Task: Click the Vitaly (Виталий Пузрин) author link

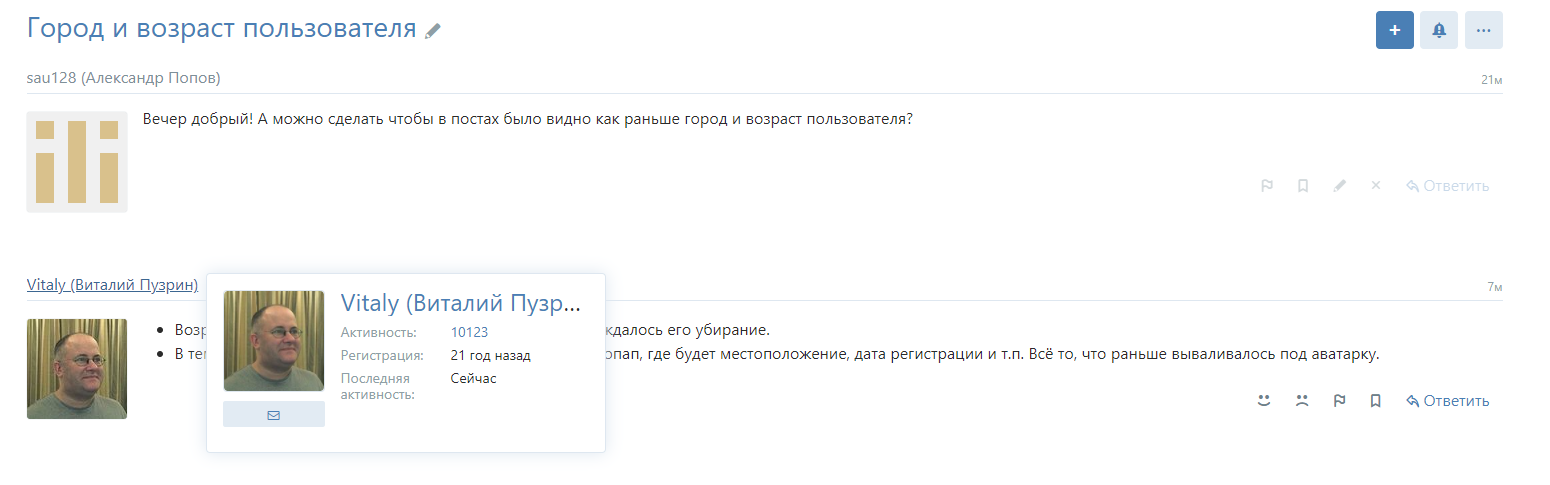Action: (x=112, y=285)
